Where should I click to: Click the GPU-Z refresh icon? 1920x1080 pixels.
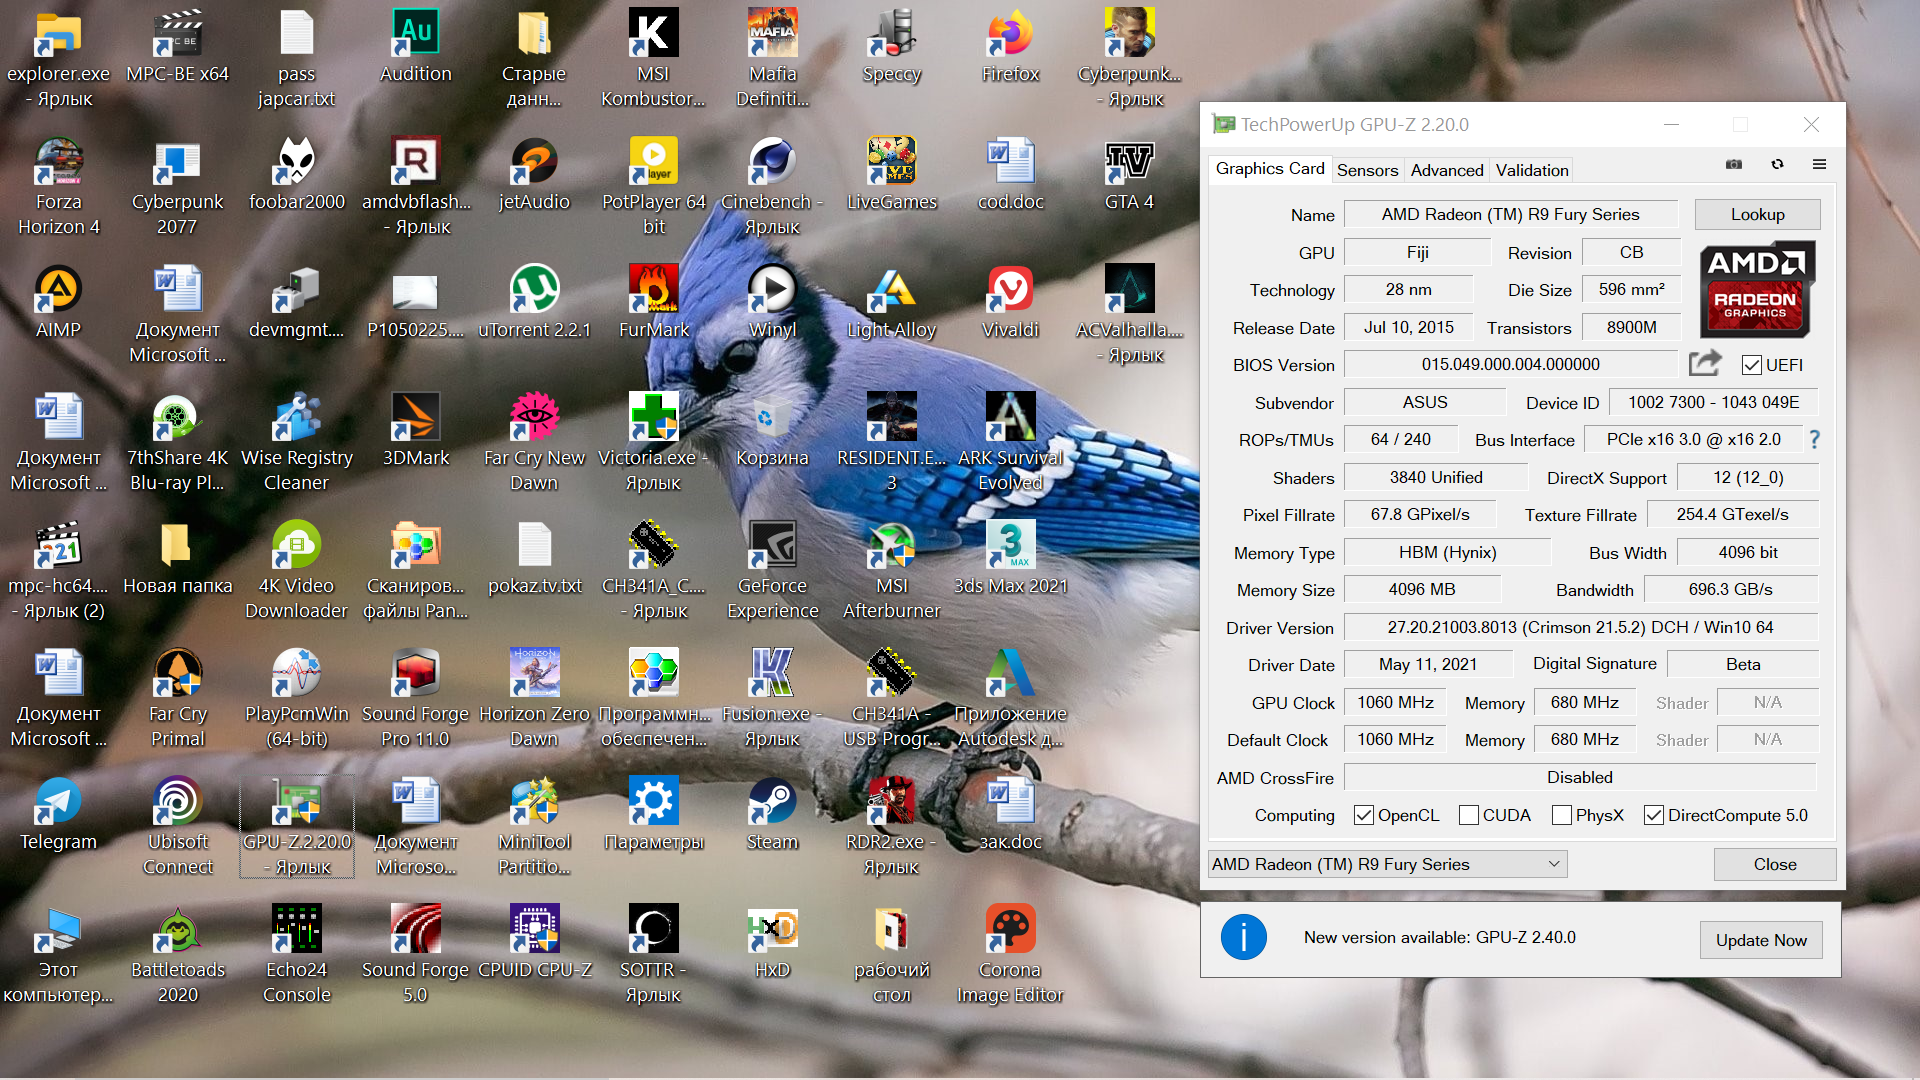coord(1777,164)
